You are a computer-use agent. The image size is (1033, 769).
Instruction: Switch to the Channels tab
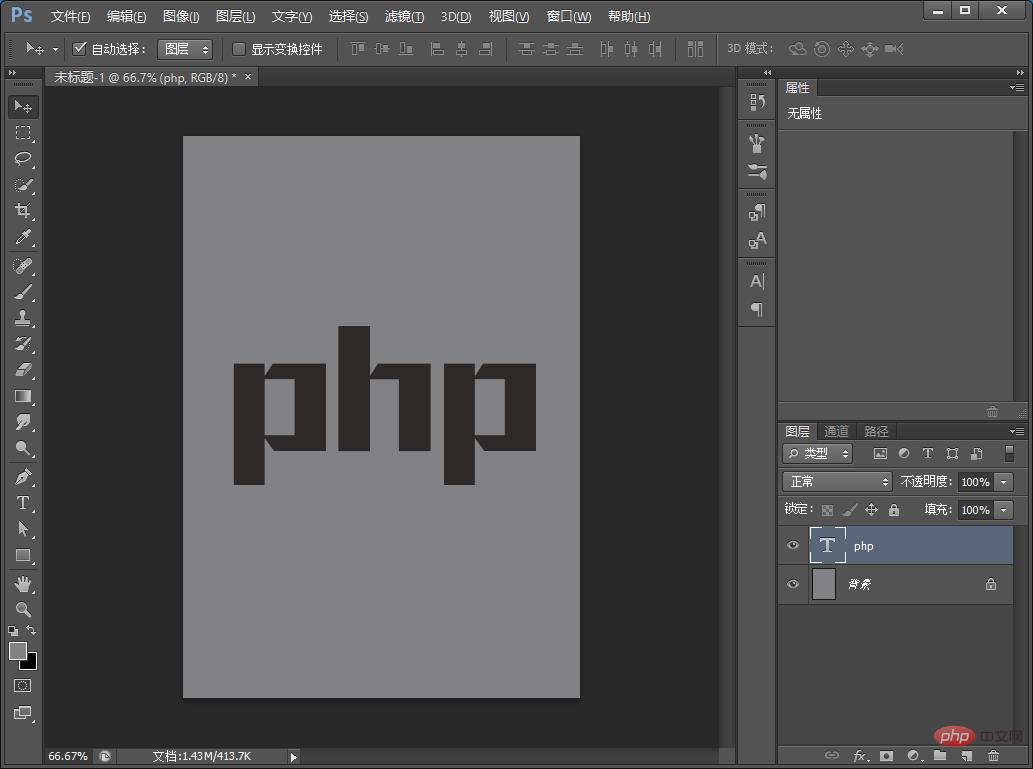[x=837, y=432]
